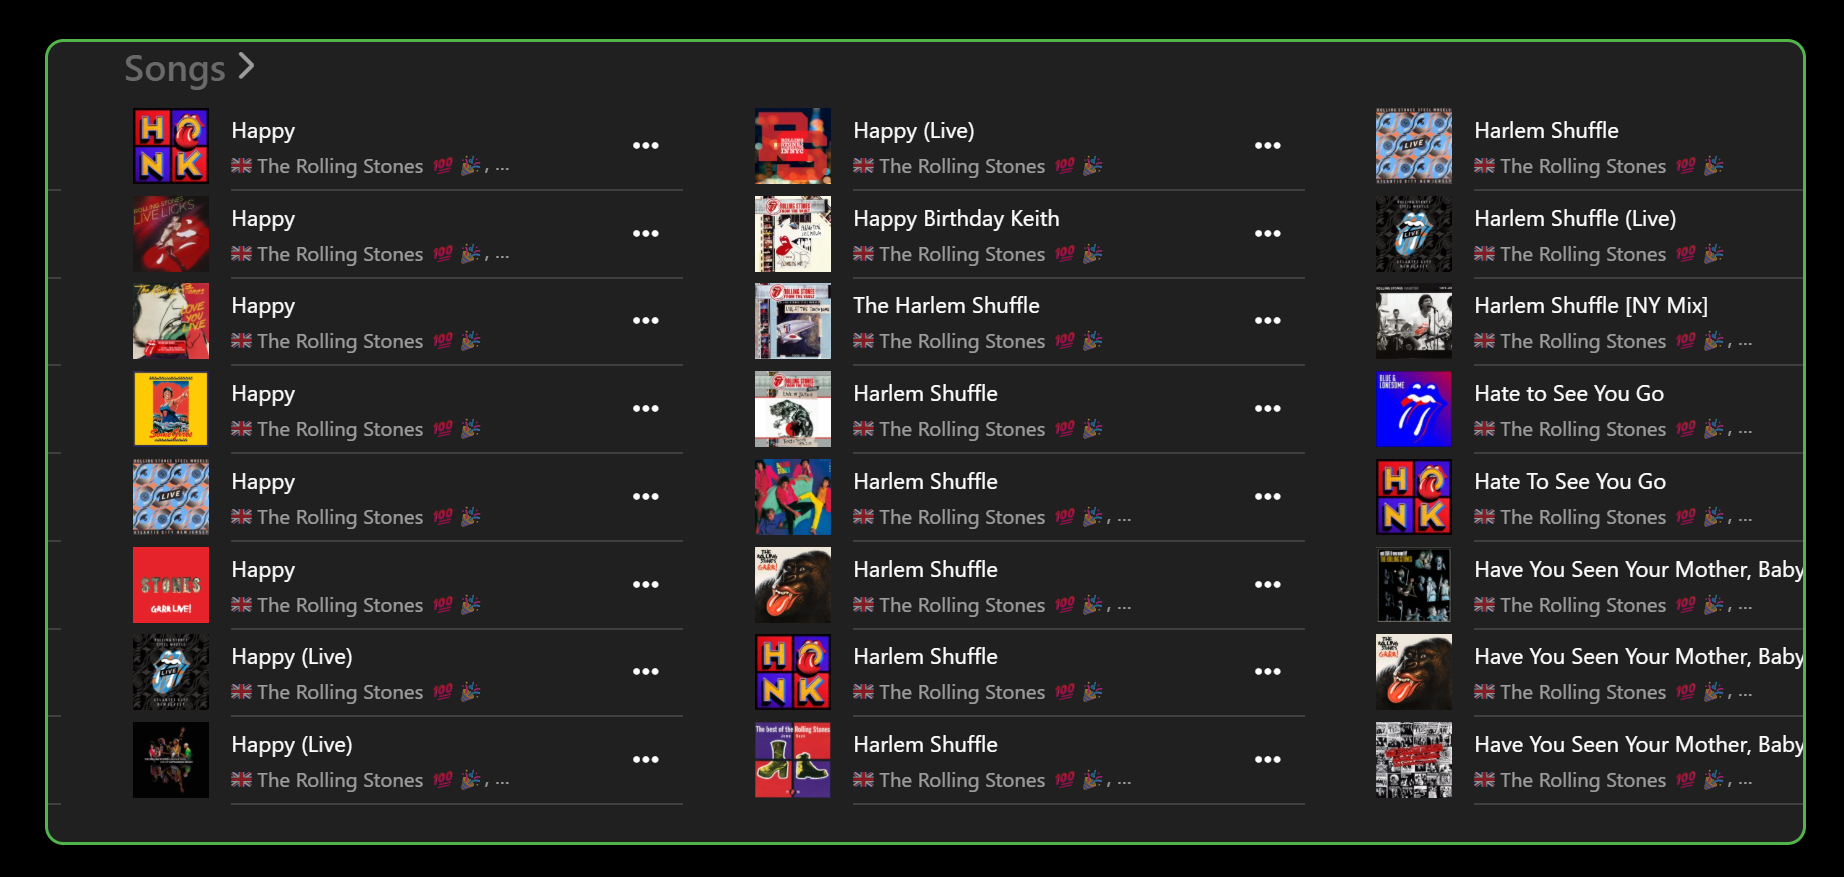Open more options for Harlem Shuffle with boots cover
Screen dimensions: 1844x877
pyautogui.click(x=1268, y=760)
